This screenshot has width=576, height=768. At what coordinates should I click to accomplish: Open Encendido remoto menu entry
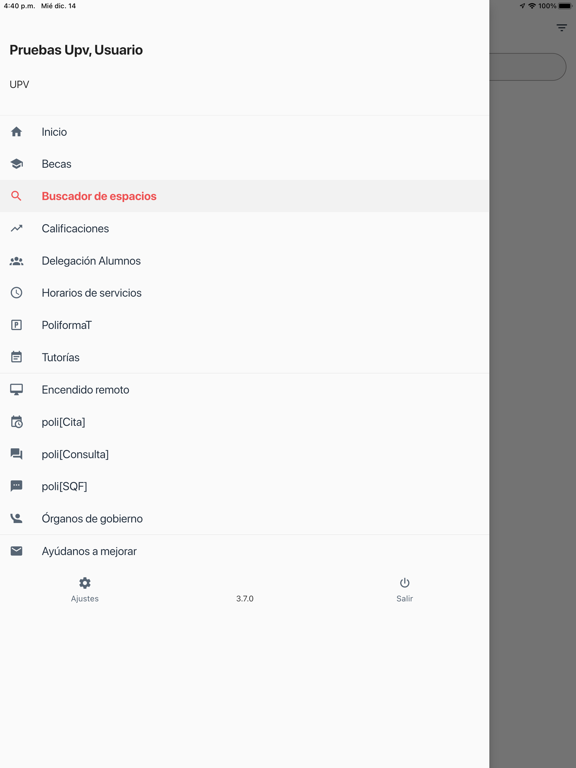[x=244, y=389]
